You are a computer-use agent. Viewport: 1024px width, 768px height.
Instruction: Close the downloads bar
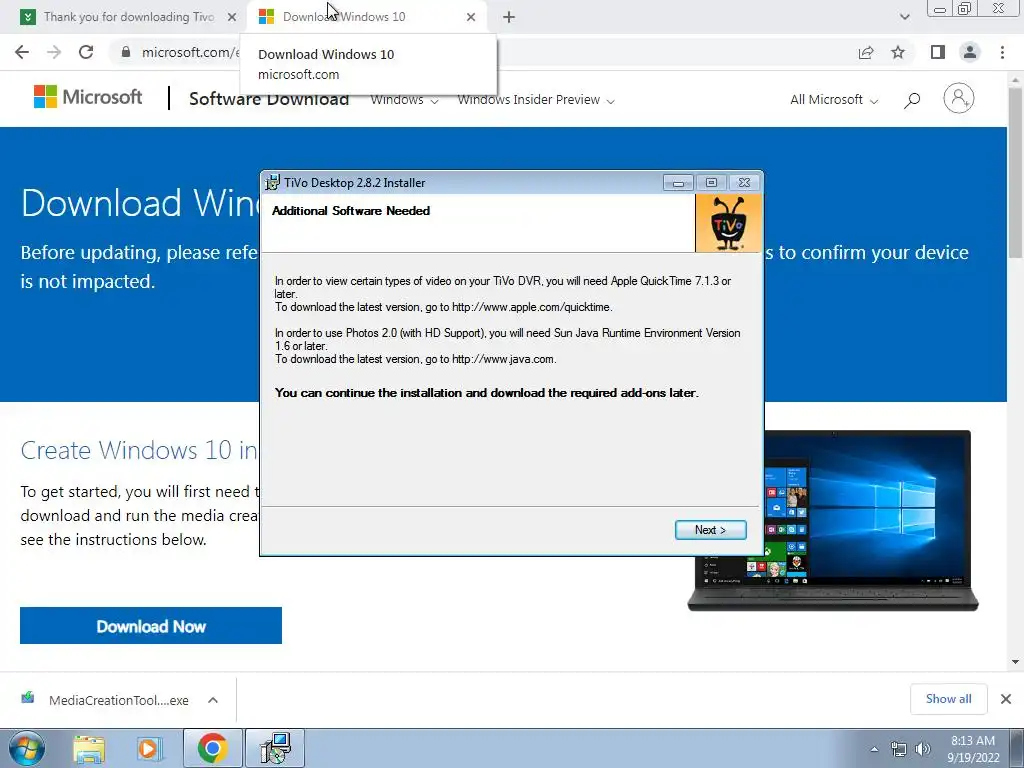[1006, 699]
